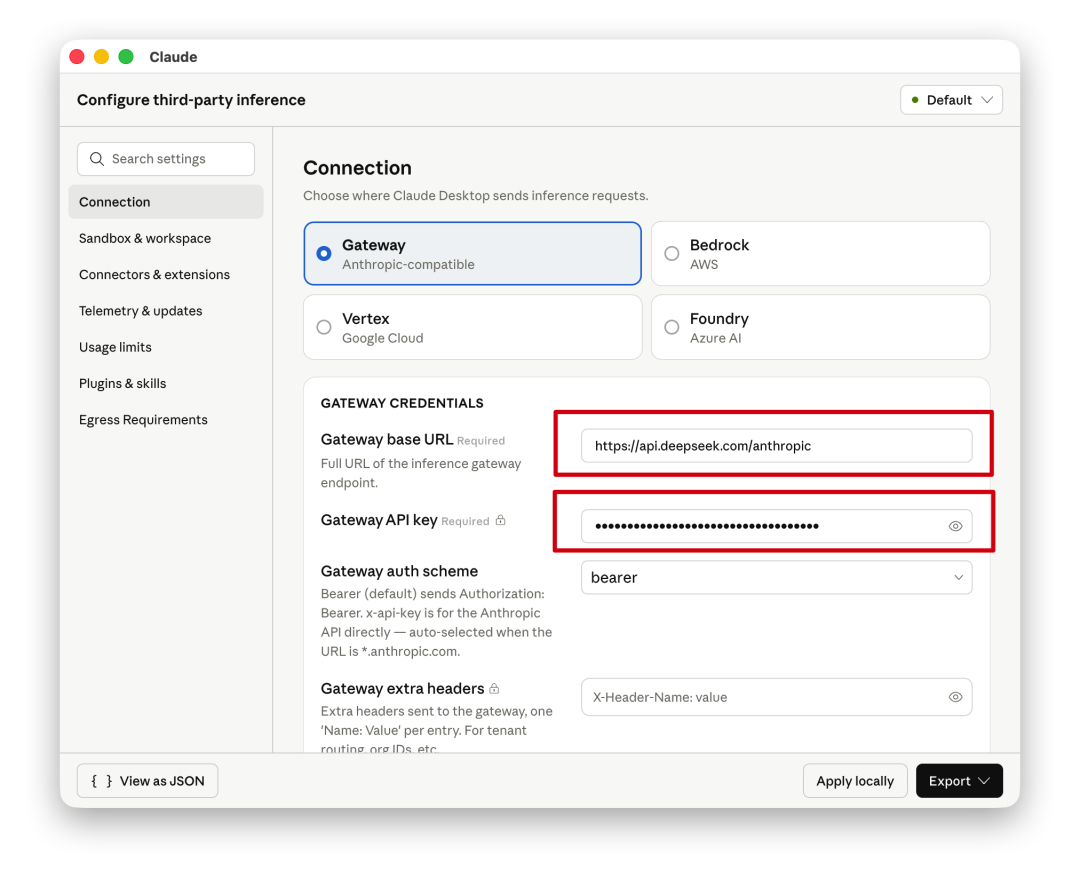Screen dimensions: 1080x888
Task: Pick the Foundry Azure AI option
Action: 672,327
